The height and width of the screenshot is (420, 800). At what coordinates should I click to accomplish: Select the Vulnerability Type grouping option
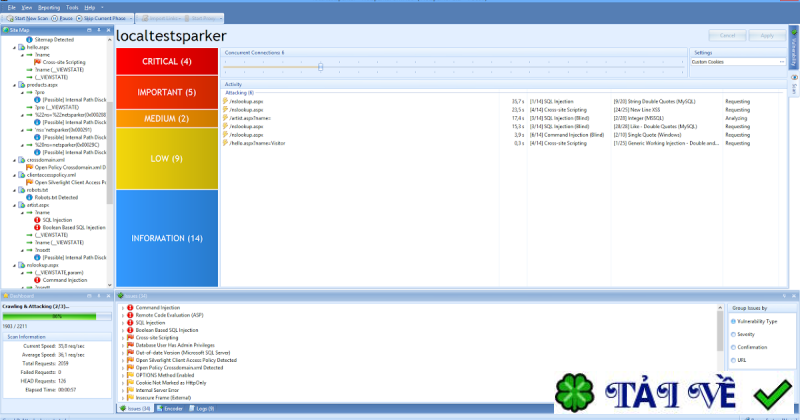click(733, 322)
